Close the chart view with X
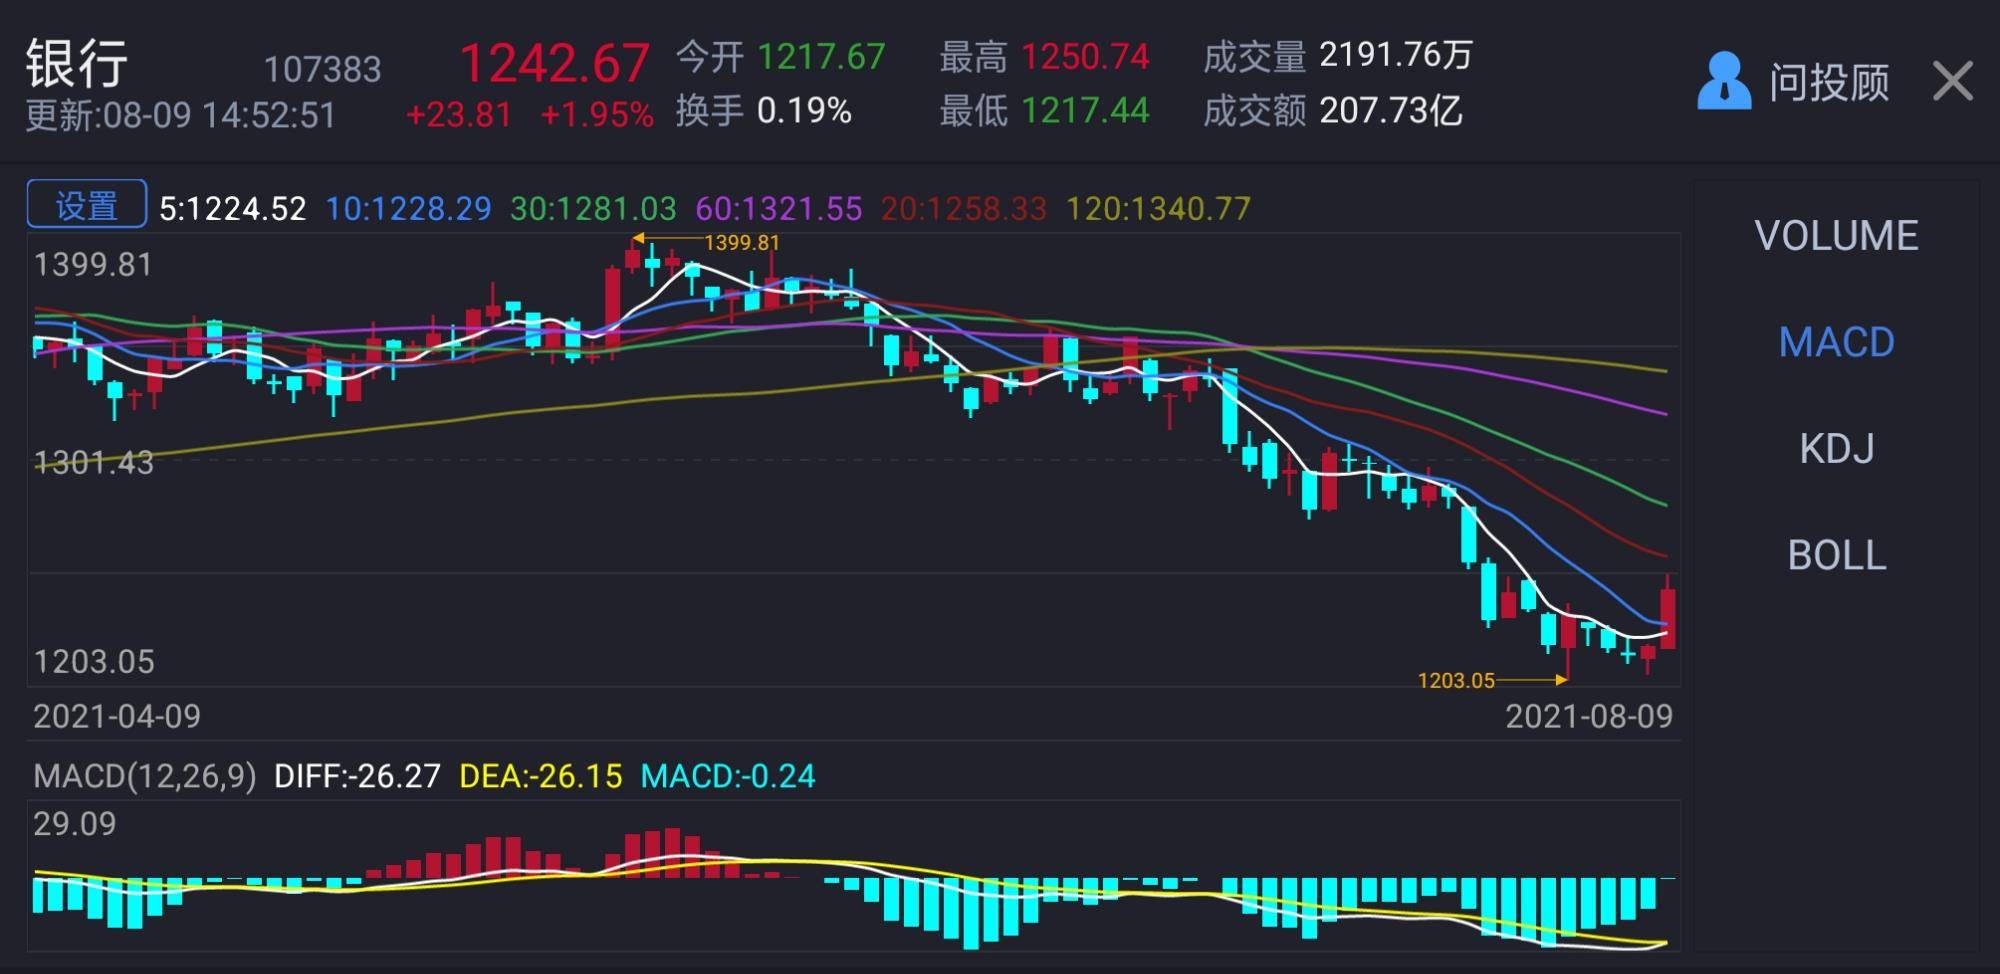2000x974 pixels. (x=1953, y=81)
